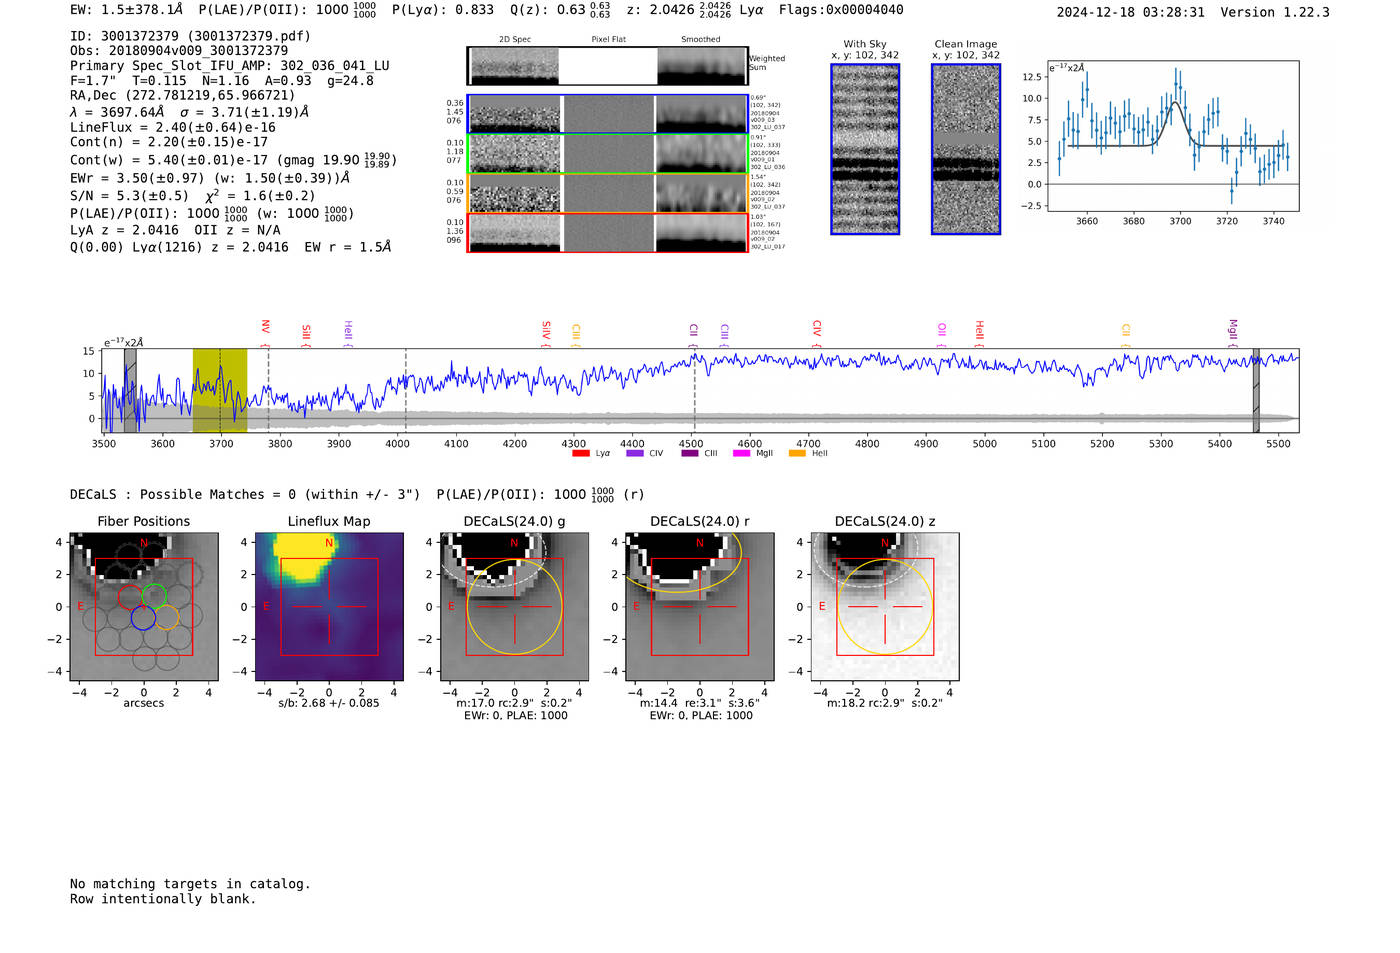This screenshot has height=953, width=1400.
Task: Click the 'Obs: 20180904v009_3001372379' line
Action: [179, 51]
